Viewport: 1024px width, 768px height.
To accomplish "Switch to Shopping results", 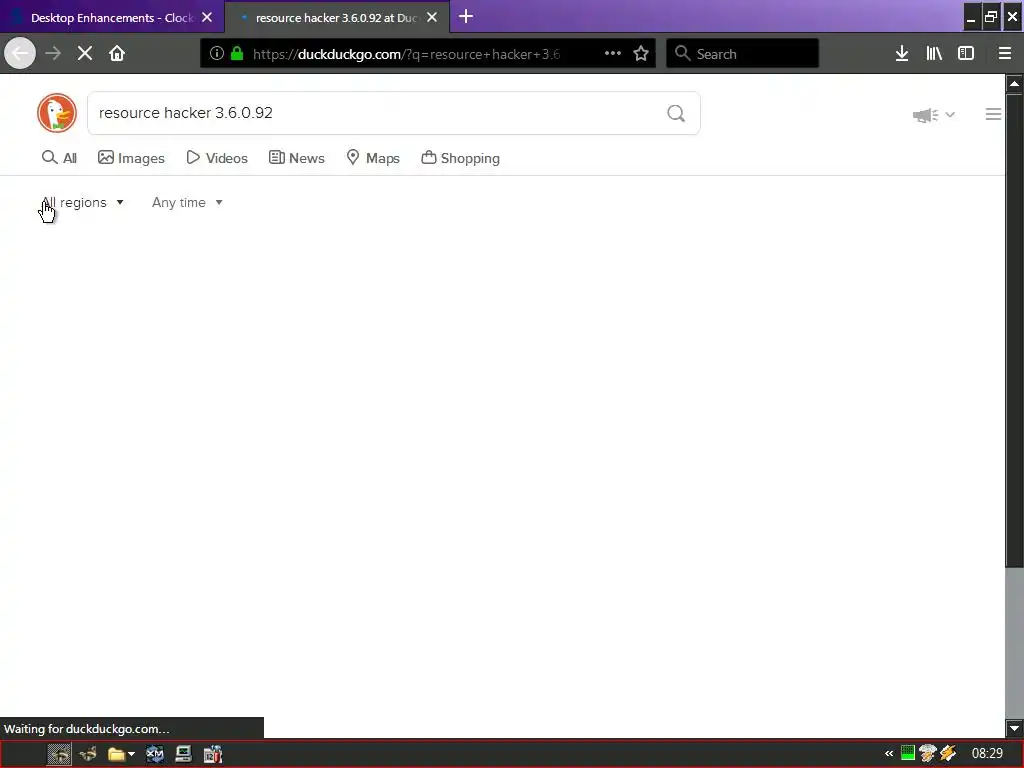I will point(460,158).
